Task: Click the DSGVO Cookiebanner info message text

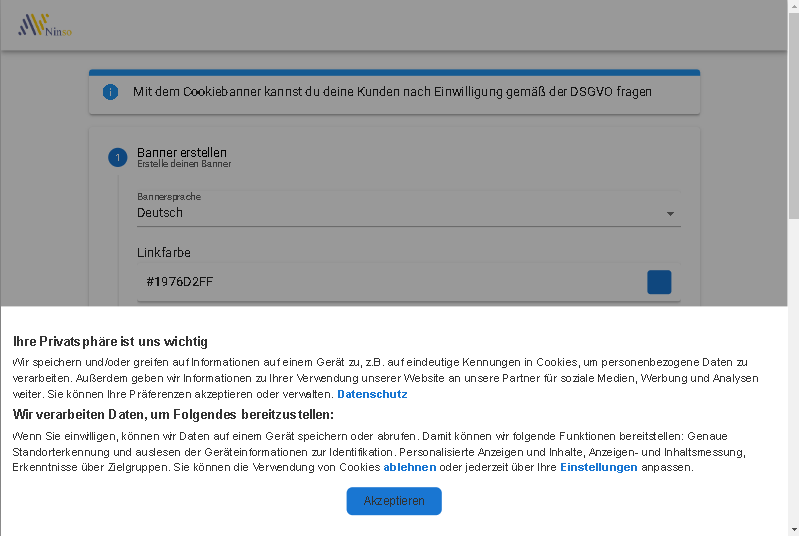Action: tap(392, 92)
